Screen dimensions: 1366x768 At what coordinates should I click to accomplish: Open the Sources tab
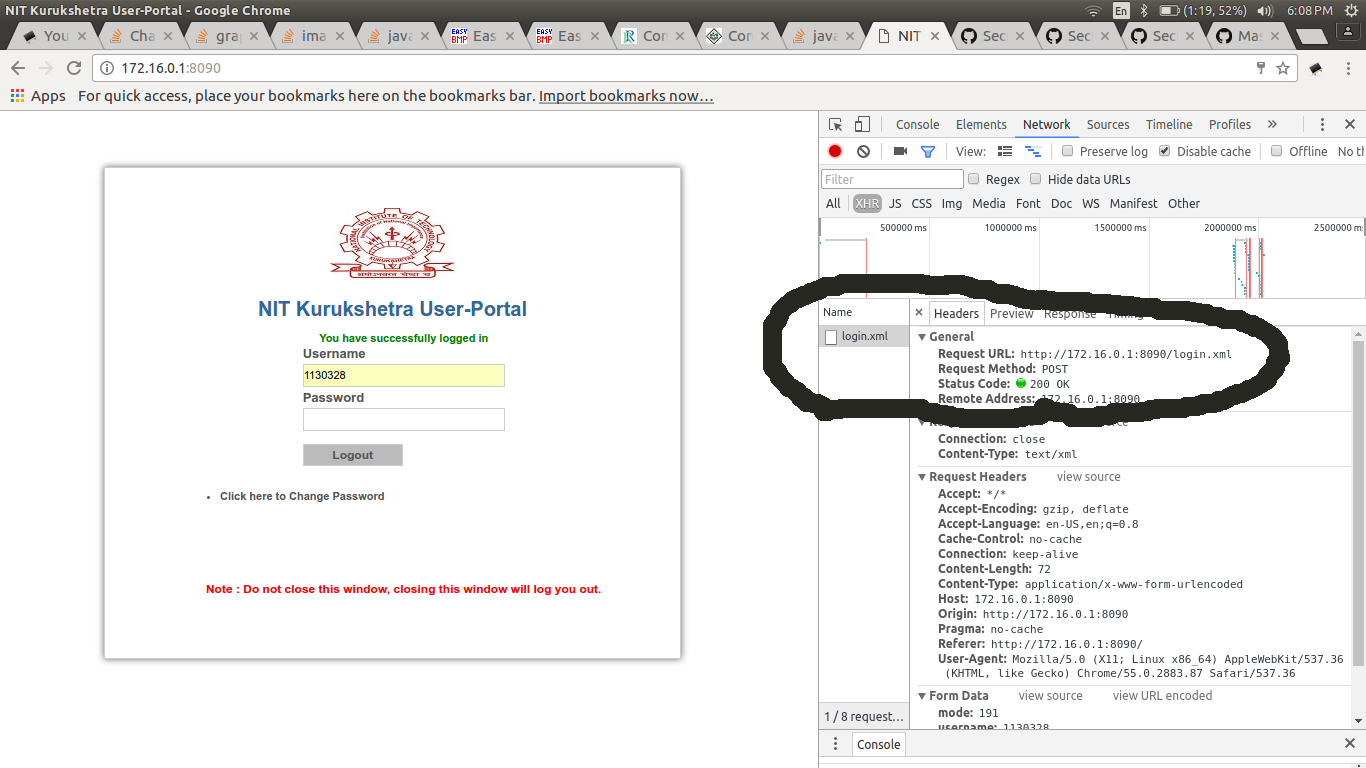tap(1108, 125)
